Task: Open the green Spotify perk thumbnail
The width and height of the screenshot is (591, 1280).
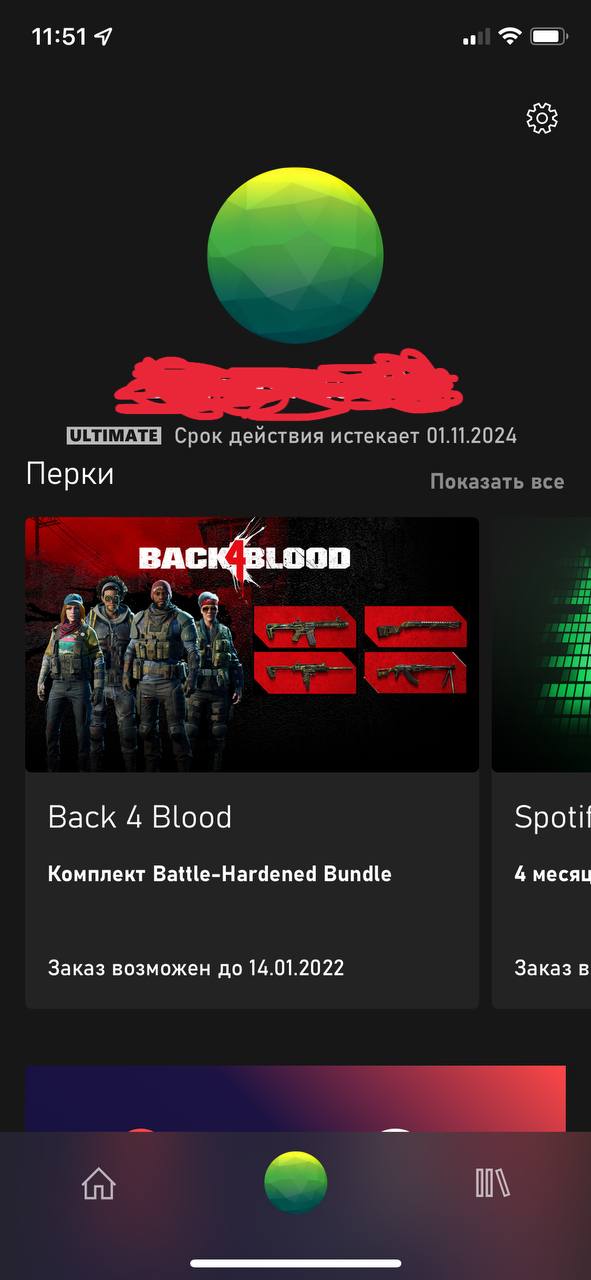Action: pos(541,644)
